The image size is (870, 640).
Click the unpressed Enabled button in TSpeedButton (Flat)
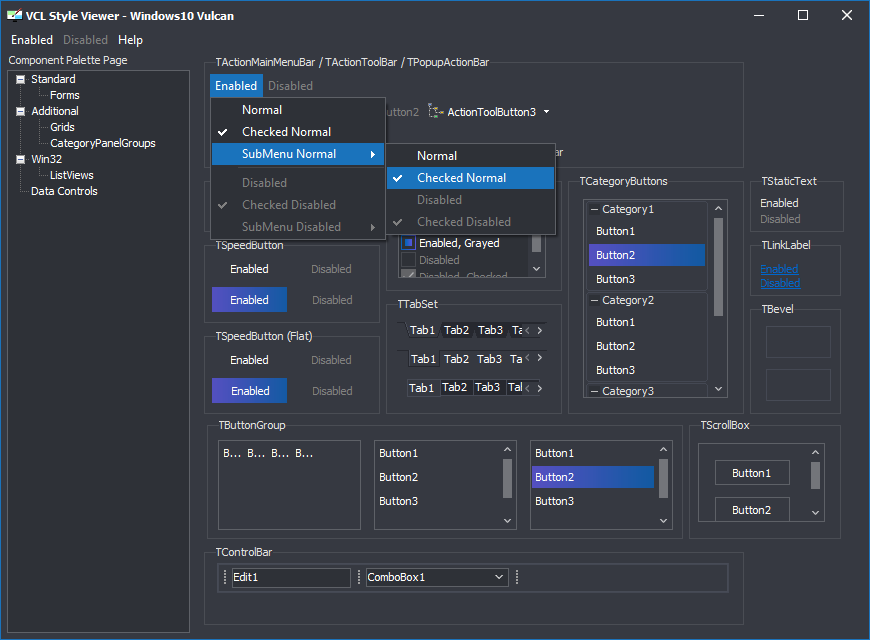[250, 360]
